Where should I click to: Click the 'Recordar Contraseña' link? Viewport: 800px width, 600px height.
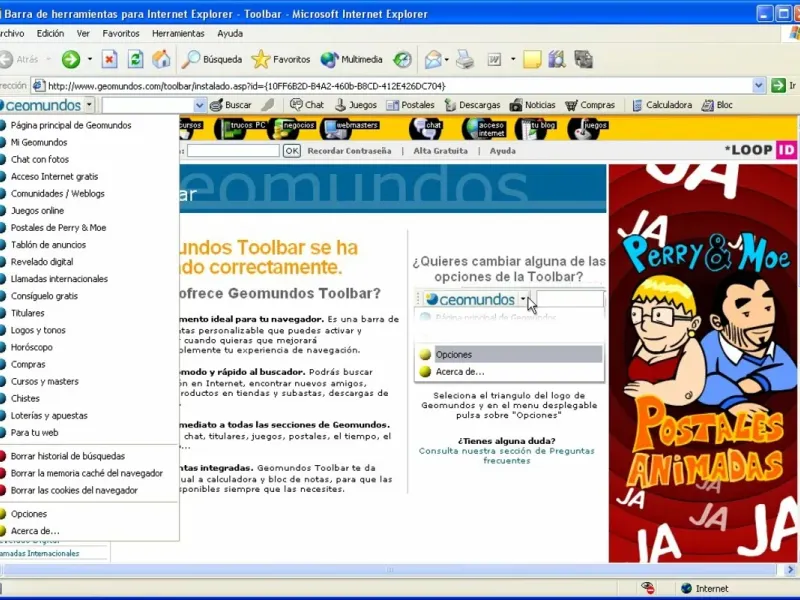[x=349, y=151]
